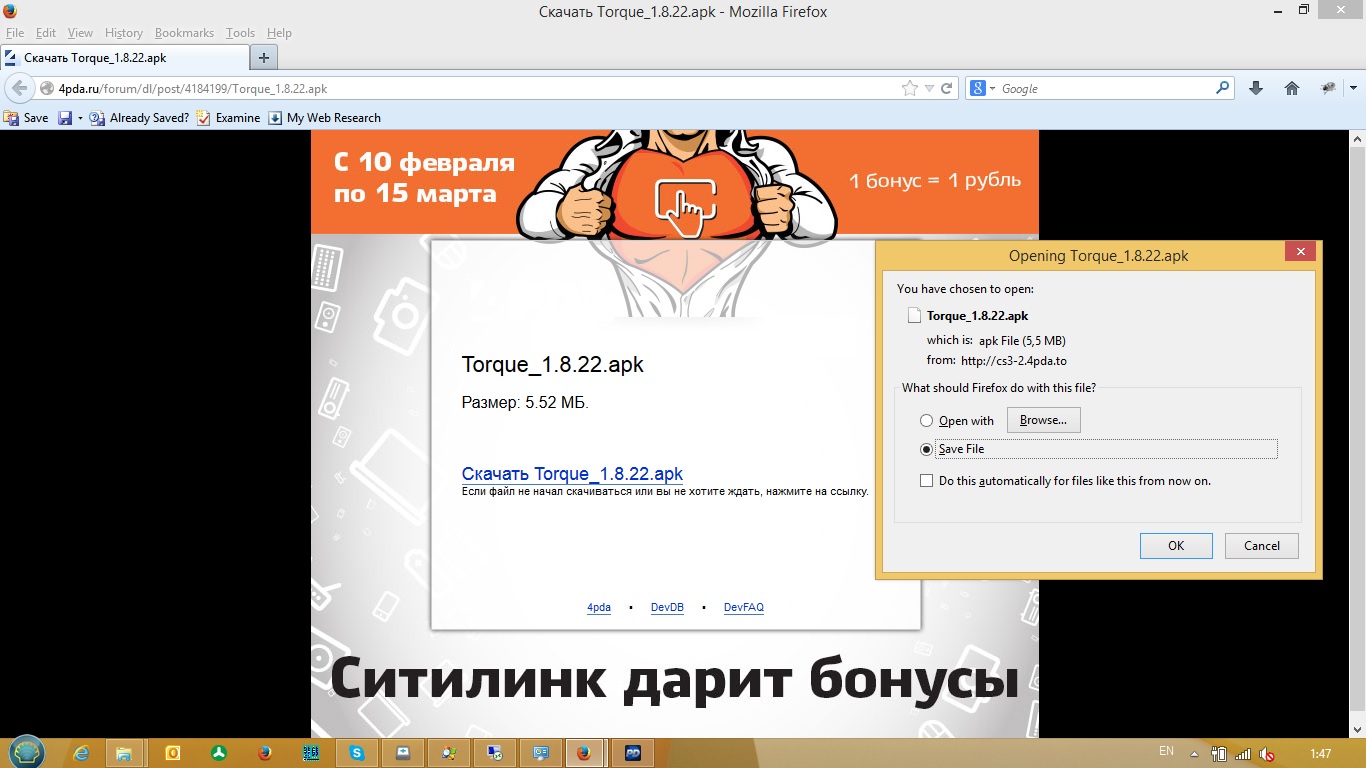
Task: Select the Open with radio button
Action: (926, 421)
